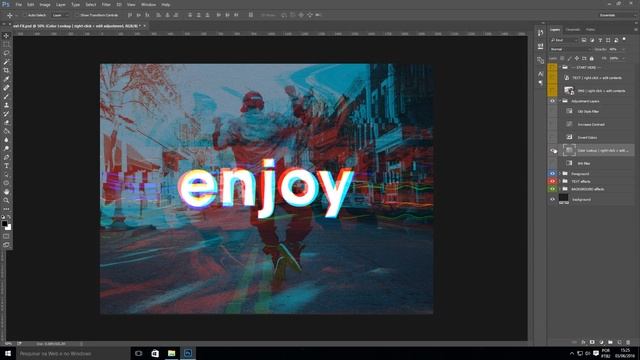
Task: Select the Lasso tool
Action: pos(6,53)
